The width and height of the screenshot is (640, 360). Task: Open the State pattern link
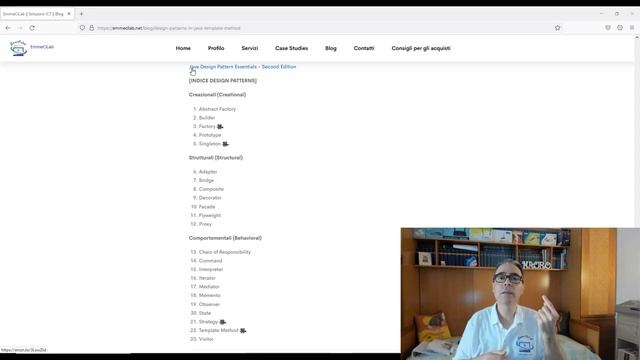(x=205, y=313)
